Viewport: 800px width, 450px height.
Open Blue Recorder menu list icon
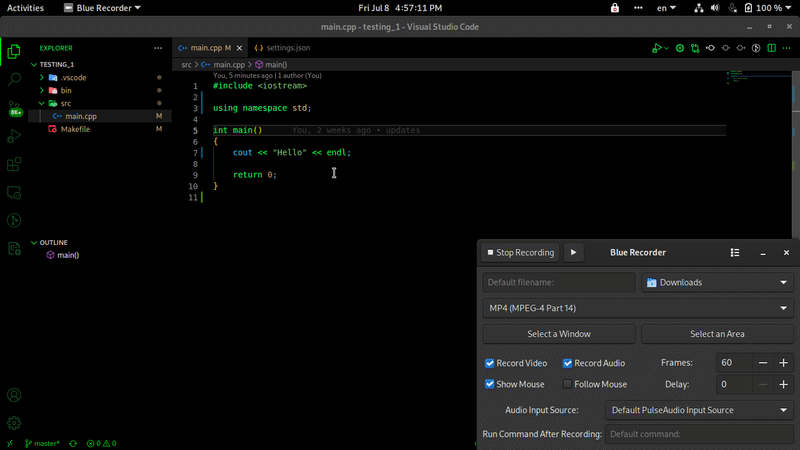tap(735, 253)
